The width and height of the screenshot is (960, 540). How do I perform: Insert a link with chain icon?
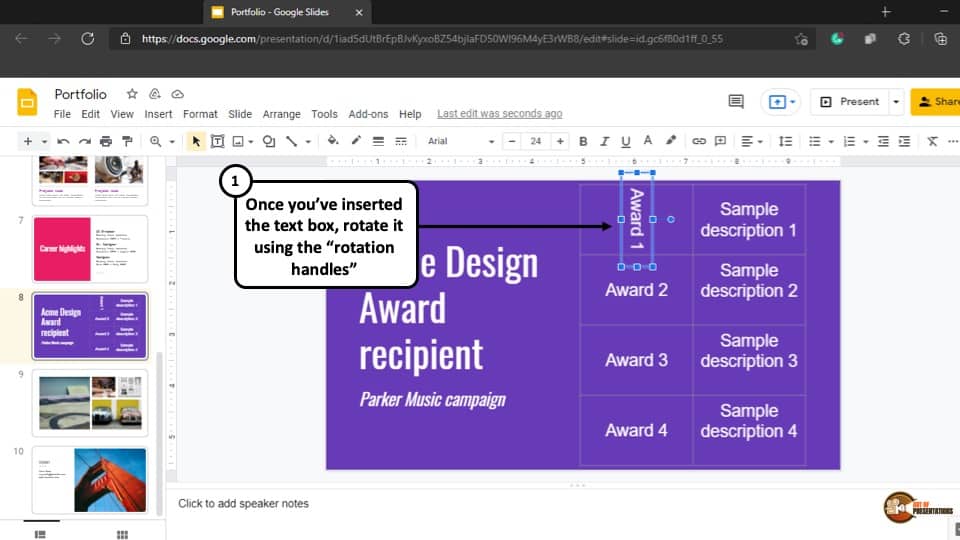[699, 141]
